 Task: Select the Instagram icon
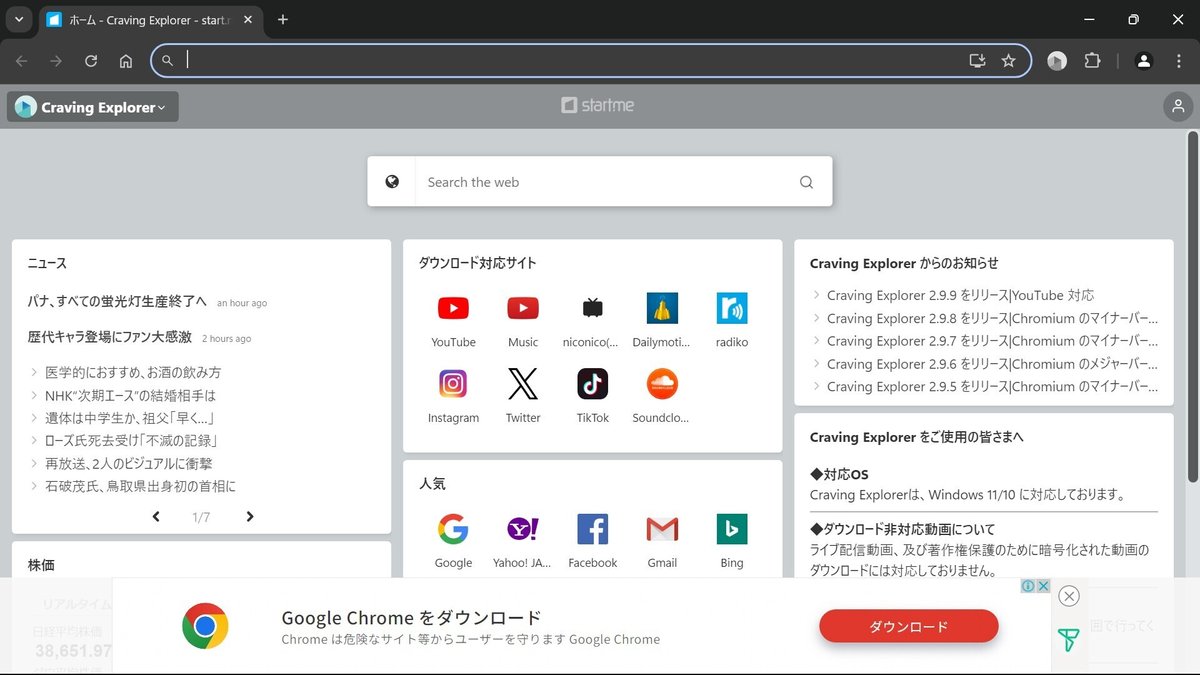[453, 383]
